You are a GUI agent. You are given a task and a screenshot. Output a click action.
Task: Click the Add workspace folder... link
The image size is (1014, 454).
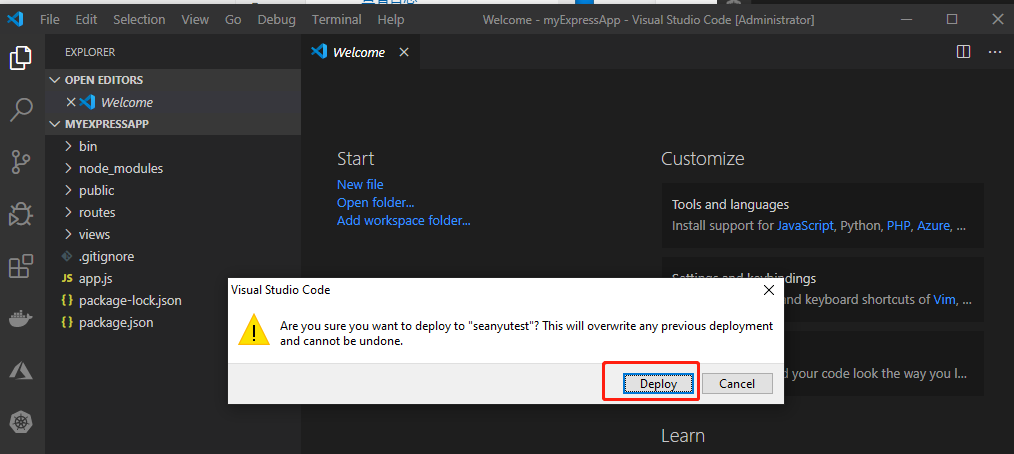[404, 221]
